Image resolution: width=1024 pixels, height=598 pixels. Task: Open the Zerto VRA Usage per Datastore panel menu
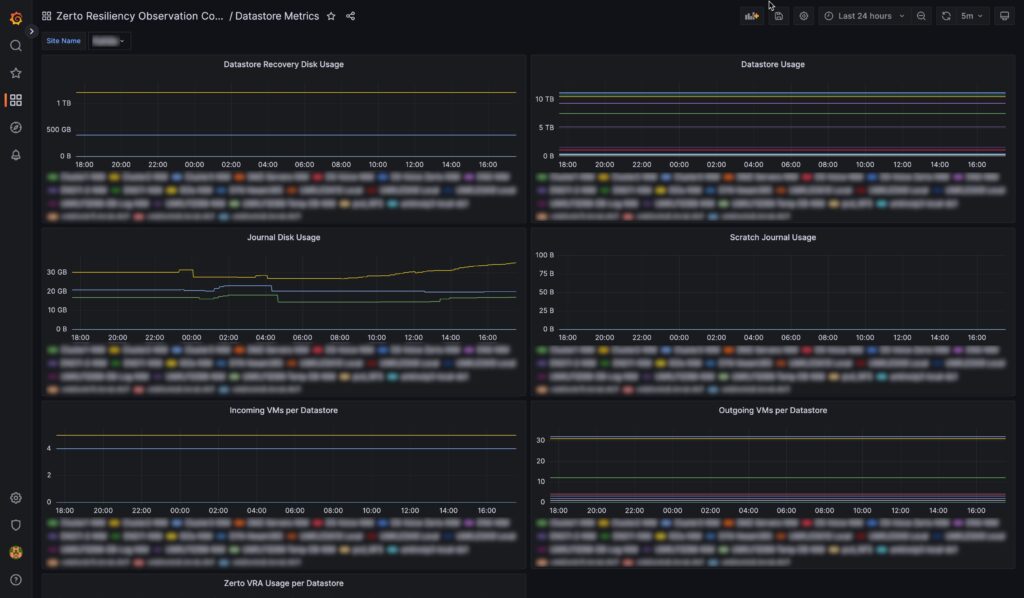click(x=283, y=584)
